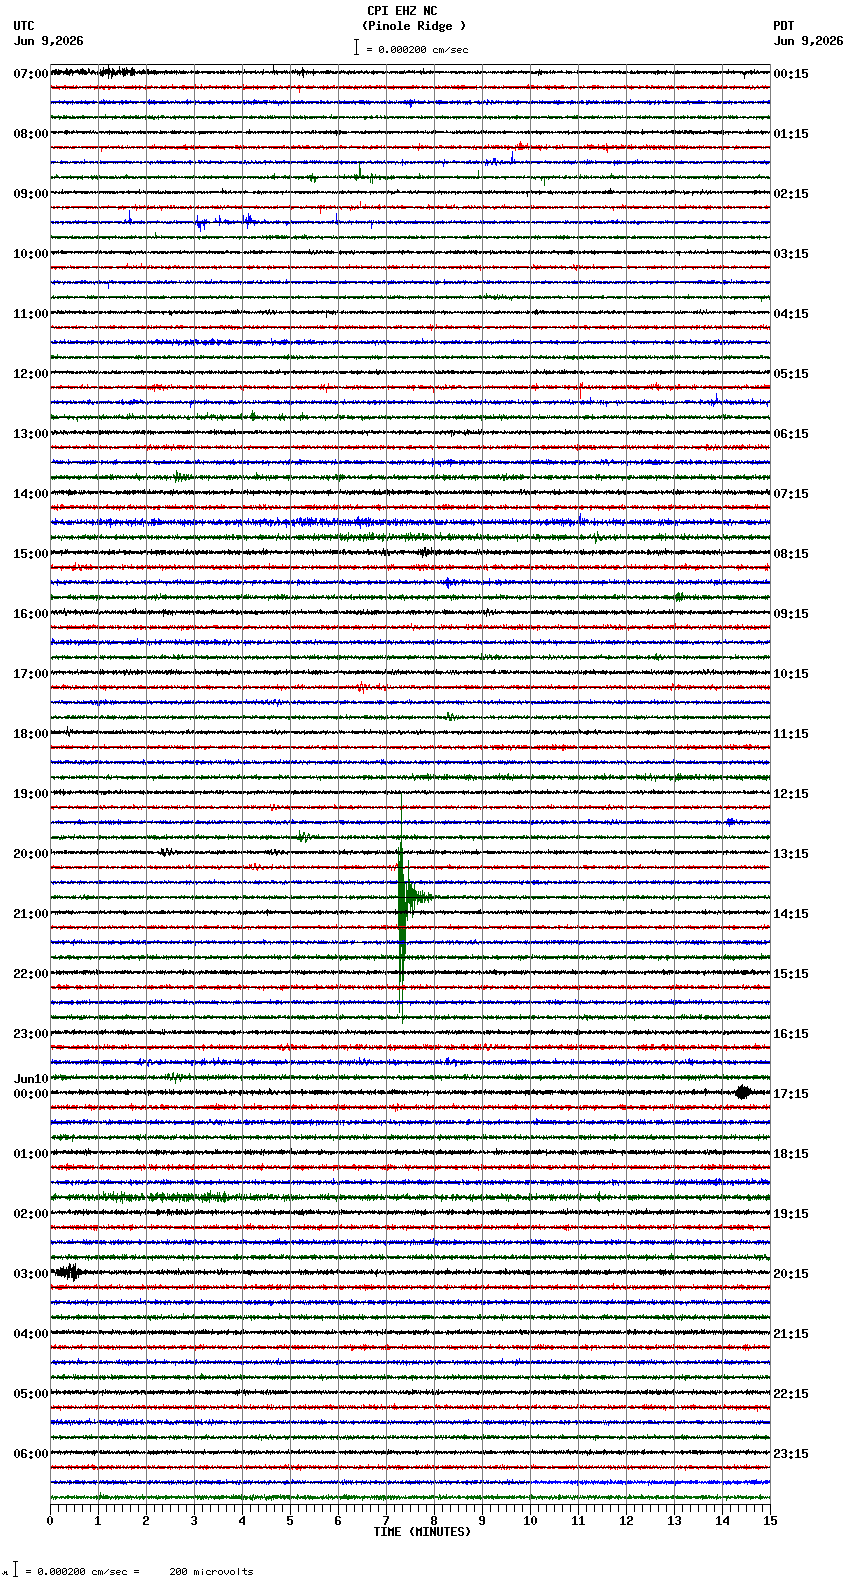Click the '13:00' UTC time label
The image size is (850, 1584).
[x=31, y=434]
